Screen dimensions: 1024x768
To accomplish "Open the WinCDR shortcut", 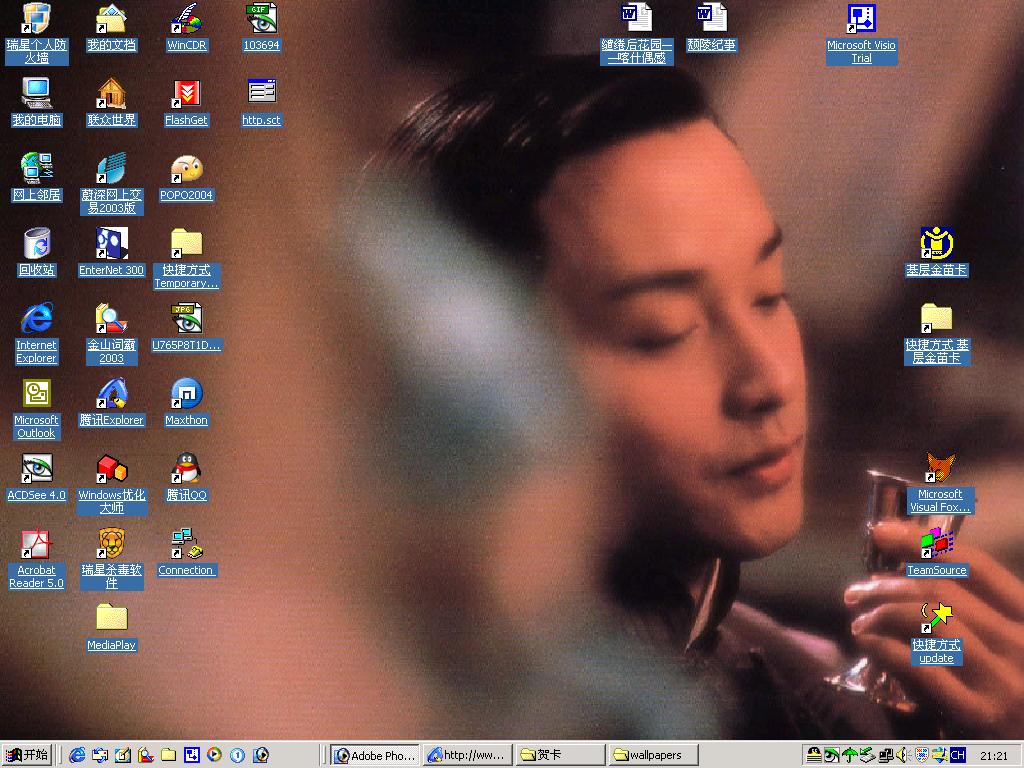I will click(186, 26).
